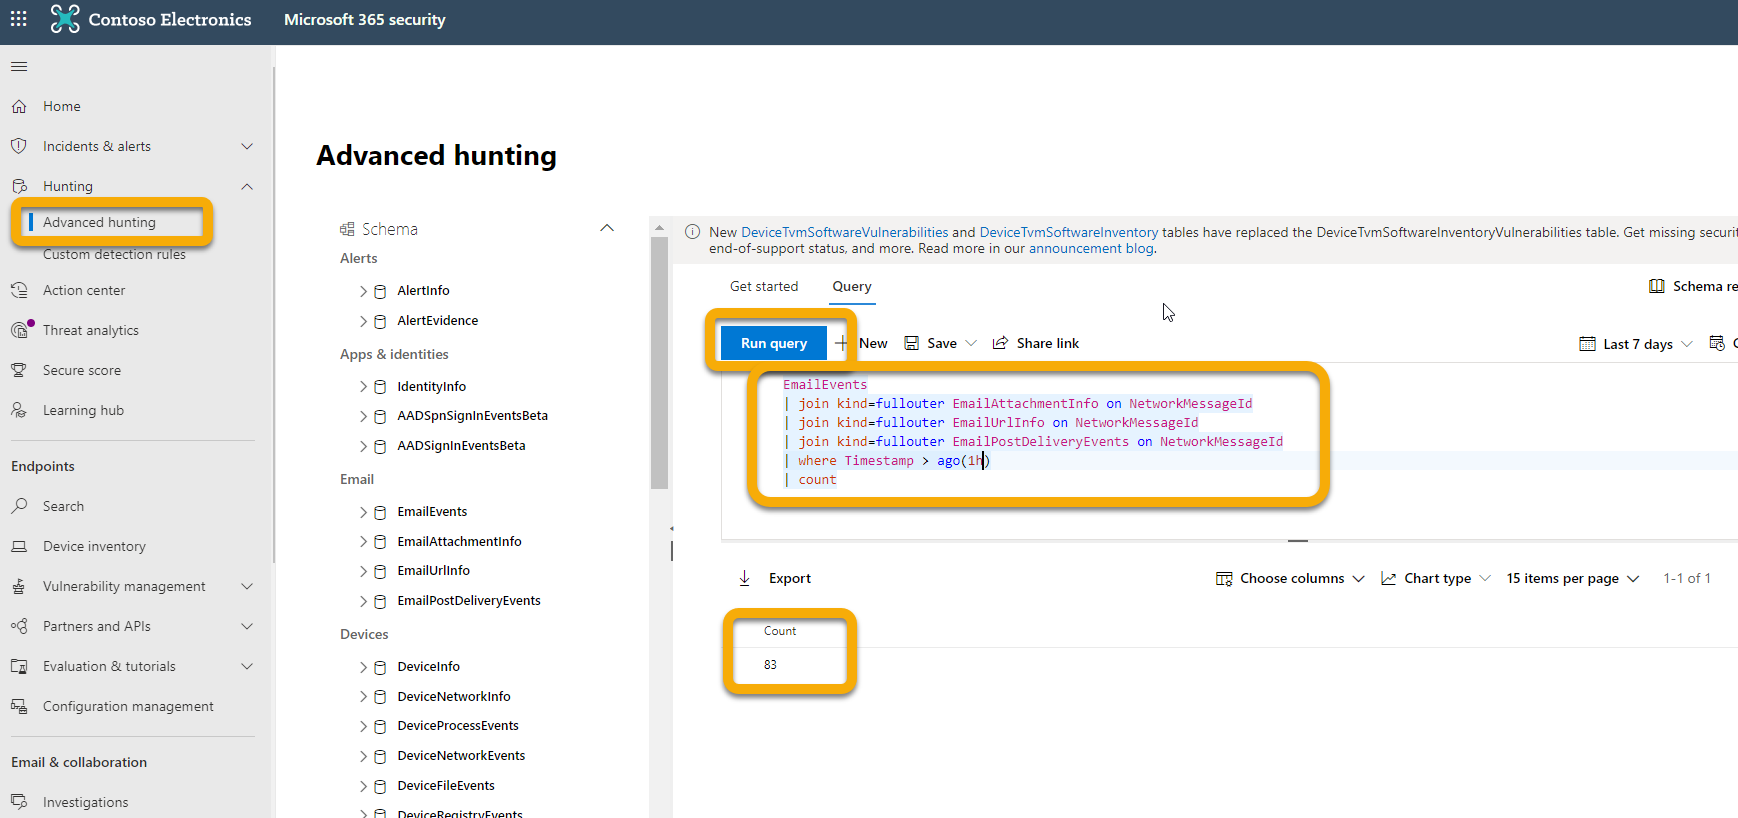Viewport: 1738px width, 818px height.
Task: Click the Export download arrow icon
Action: coord(744,578)
